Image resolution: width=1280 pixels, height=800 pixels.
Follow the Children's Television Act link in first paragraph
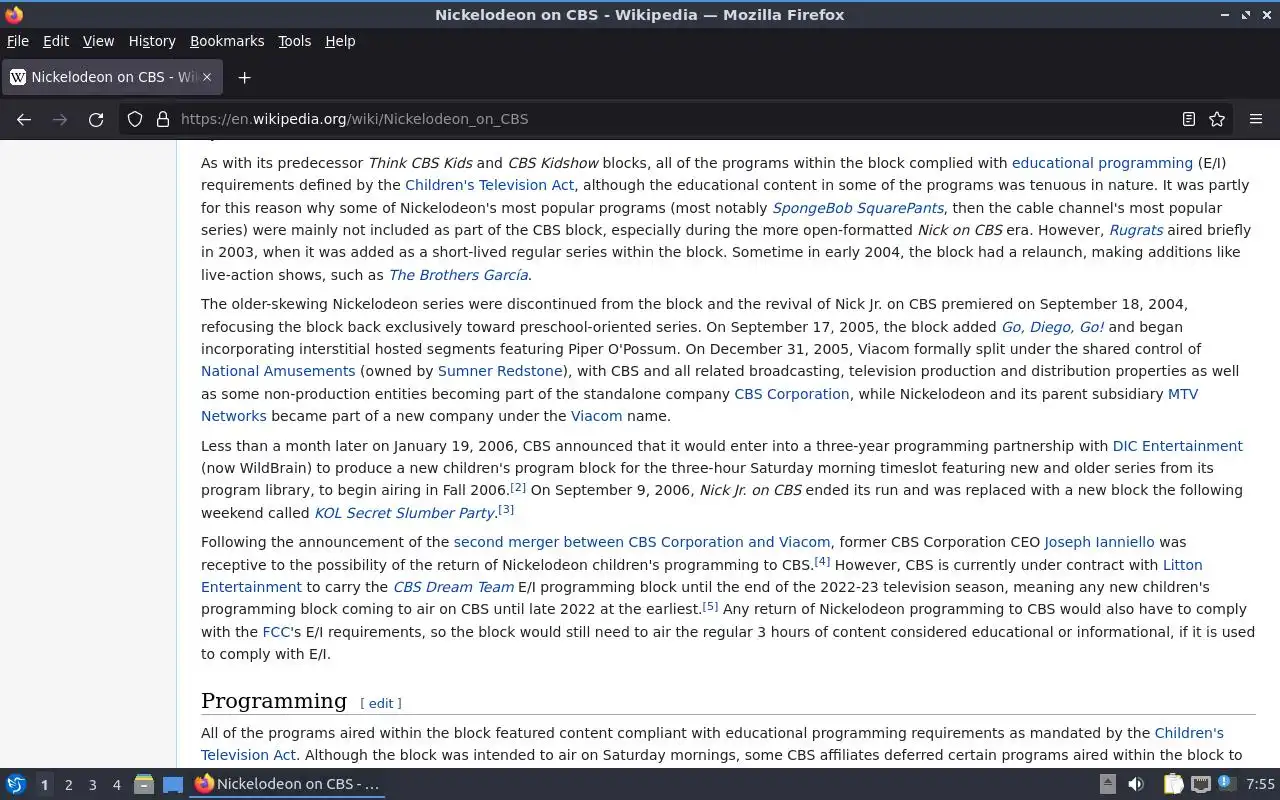click(x=490, y=185)
